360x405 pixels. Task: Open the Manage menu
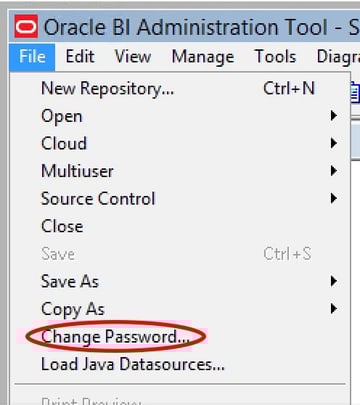[x=203, y=57]
